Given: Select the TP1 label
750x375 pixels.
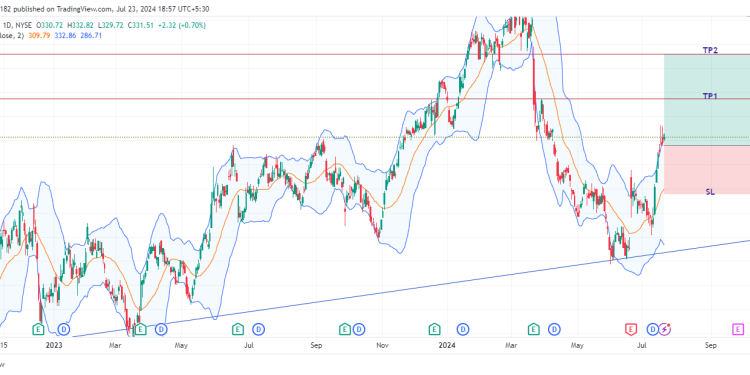Looking at the screenshot, I should 710,96.
